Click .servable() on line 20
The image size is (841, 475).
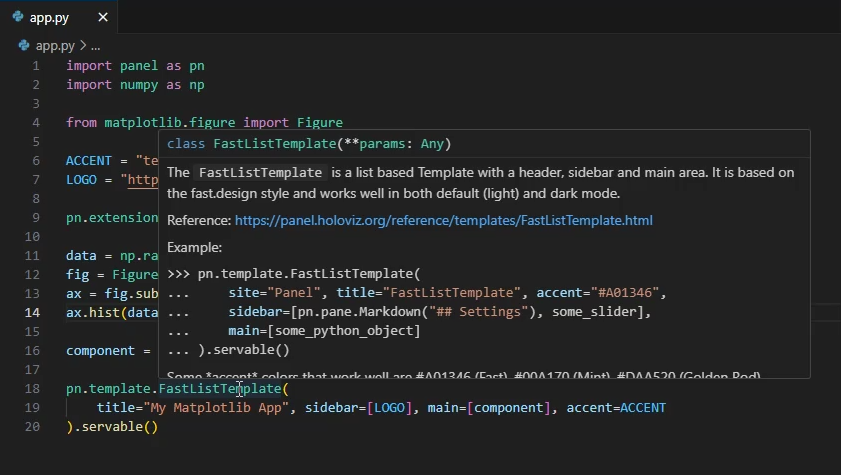[116, 427]
